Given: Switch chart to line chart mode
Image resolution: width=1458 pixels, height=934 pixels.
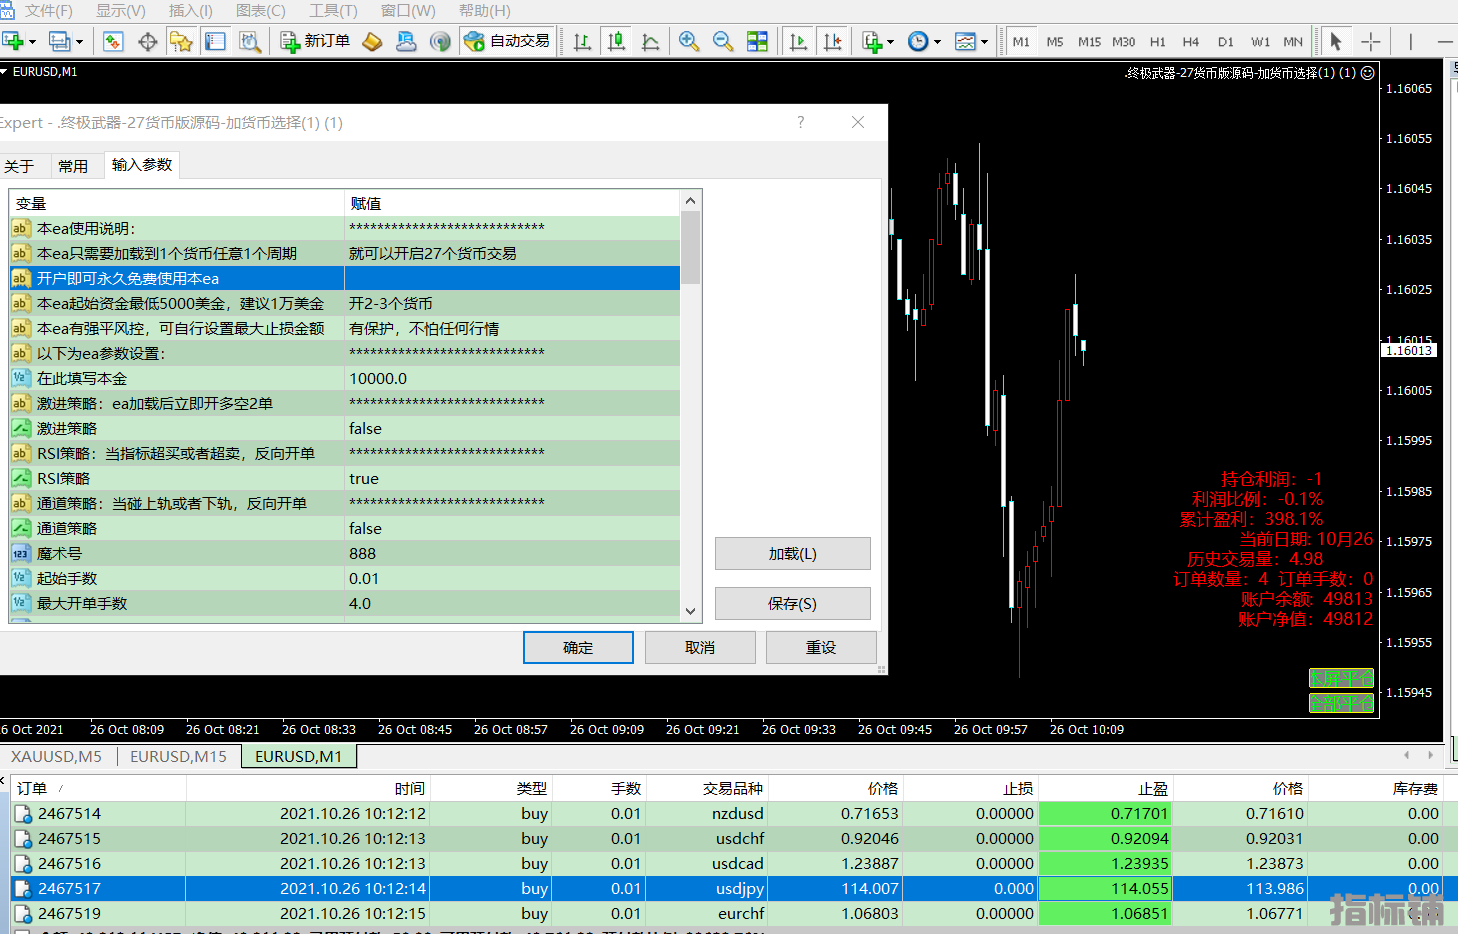Looking at the screenshot, I should click(651, 41).
